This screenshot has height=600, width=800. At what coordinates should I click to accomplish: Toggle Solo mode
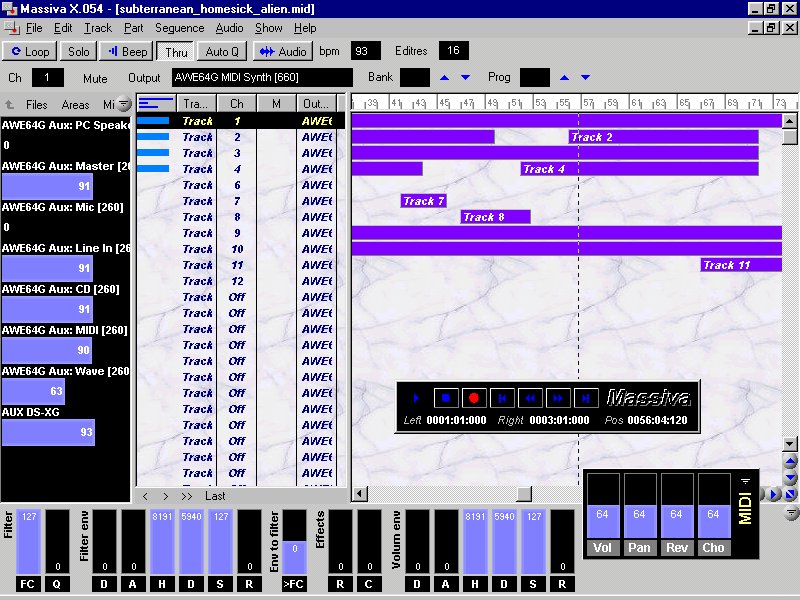coord(79,52)
